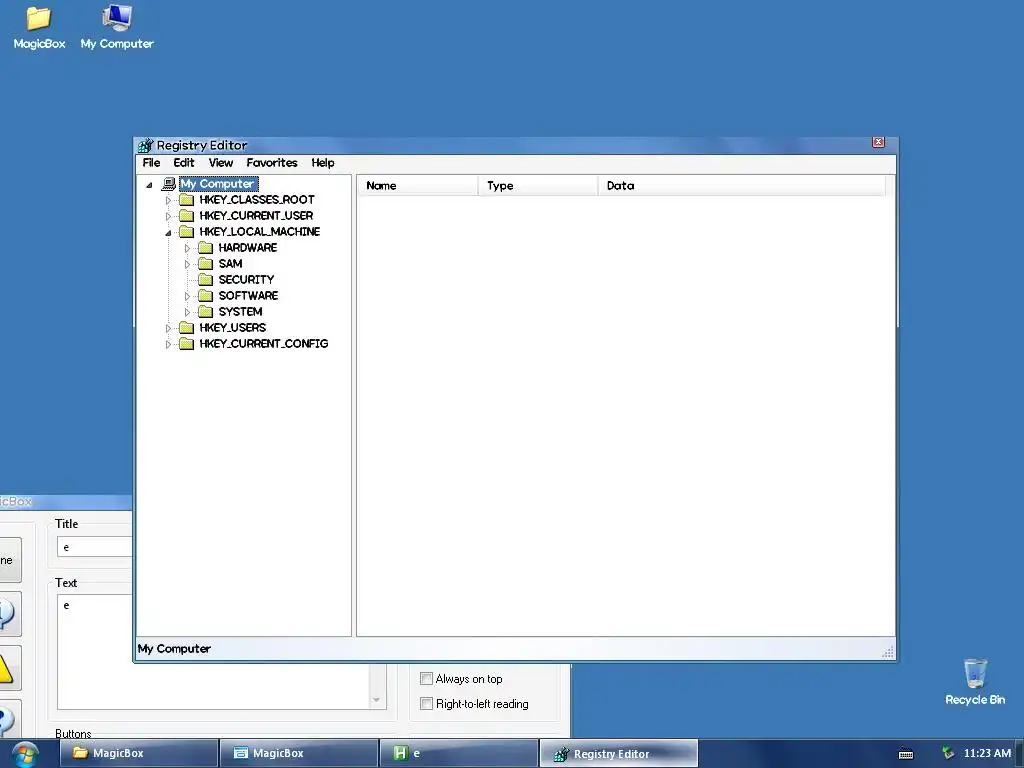Screen dimensions: 1024x768
Task: Click the SAM folder icon
Action: coord(206,264)
